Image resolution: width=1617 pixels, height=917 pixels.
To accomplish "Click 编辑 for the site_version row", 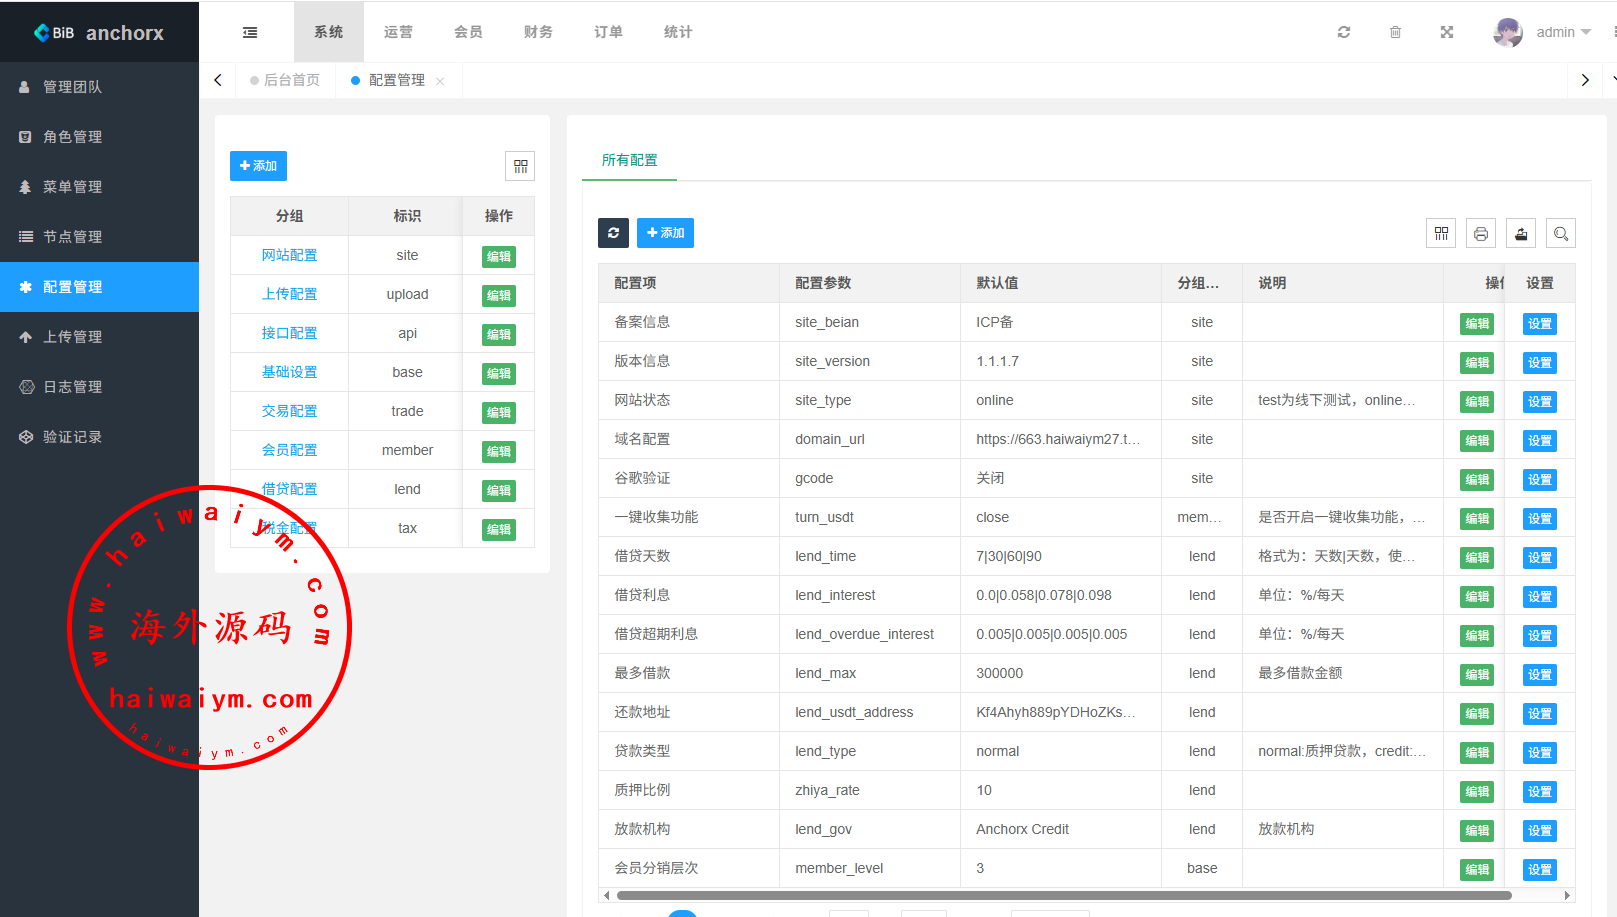I will [x=1476, y=363].
